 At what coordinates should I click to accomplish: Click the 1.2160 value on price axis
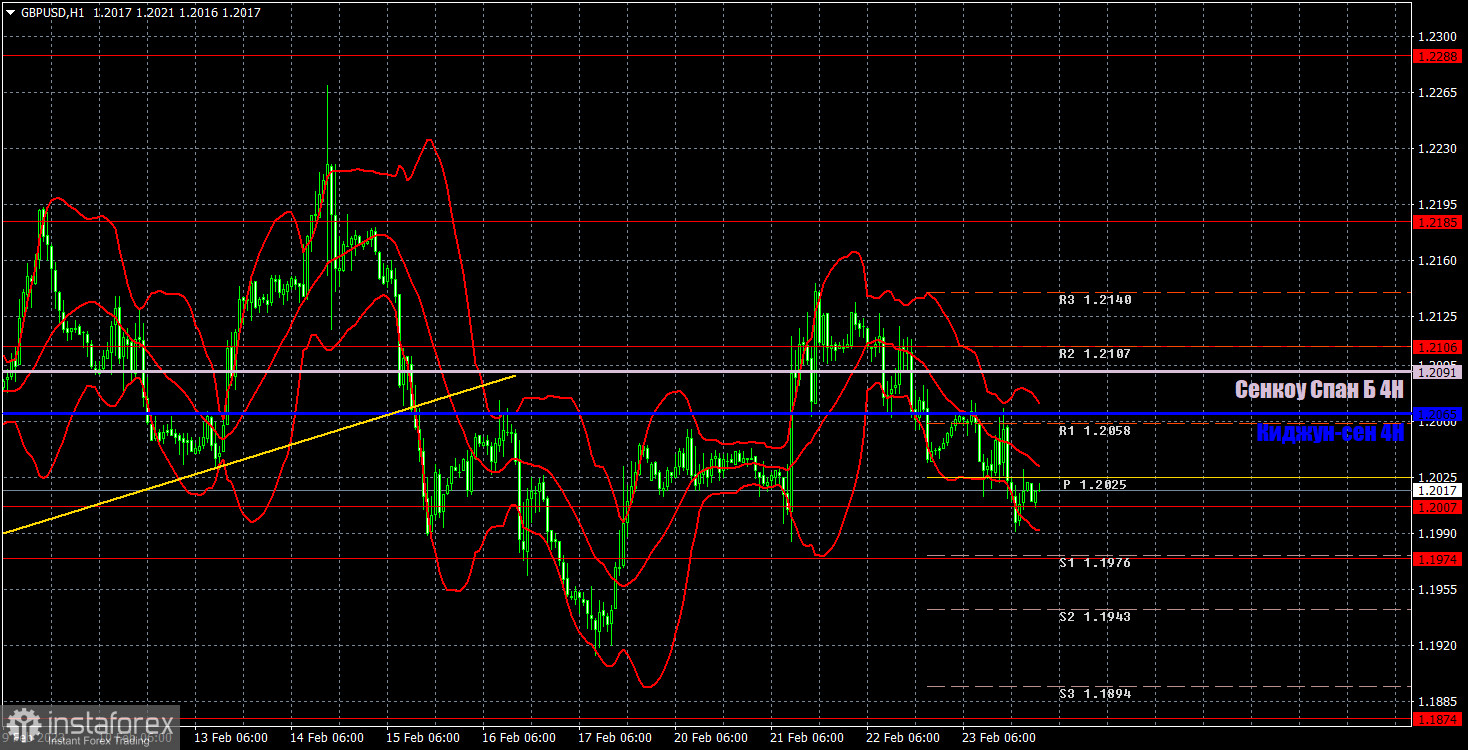click(x=1436, y=261)
